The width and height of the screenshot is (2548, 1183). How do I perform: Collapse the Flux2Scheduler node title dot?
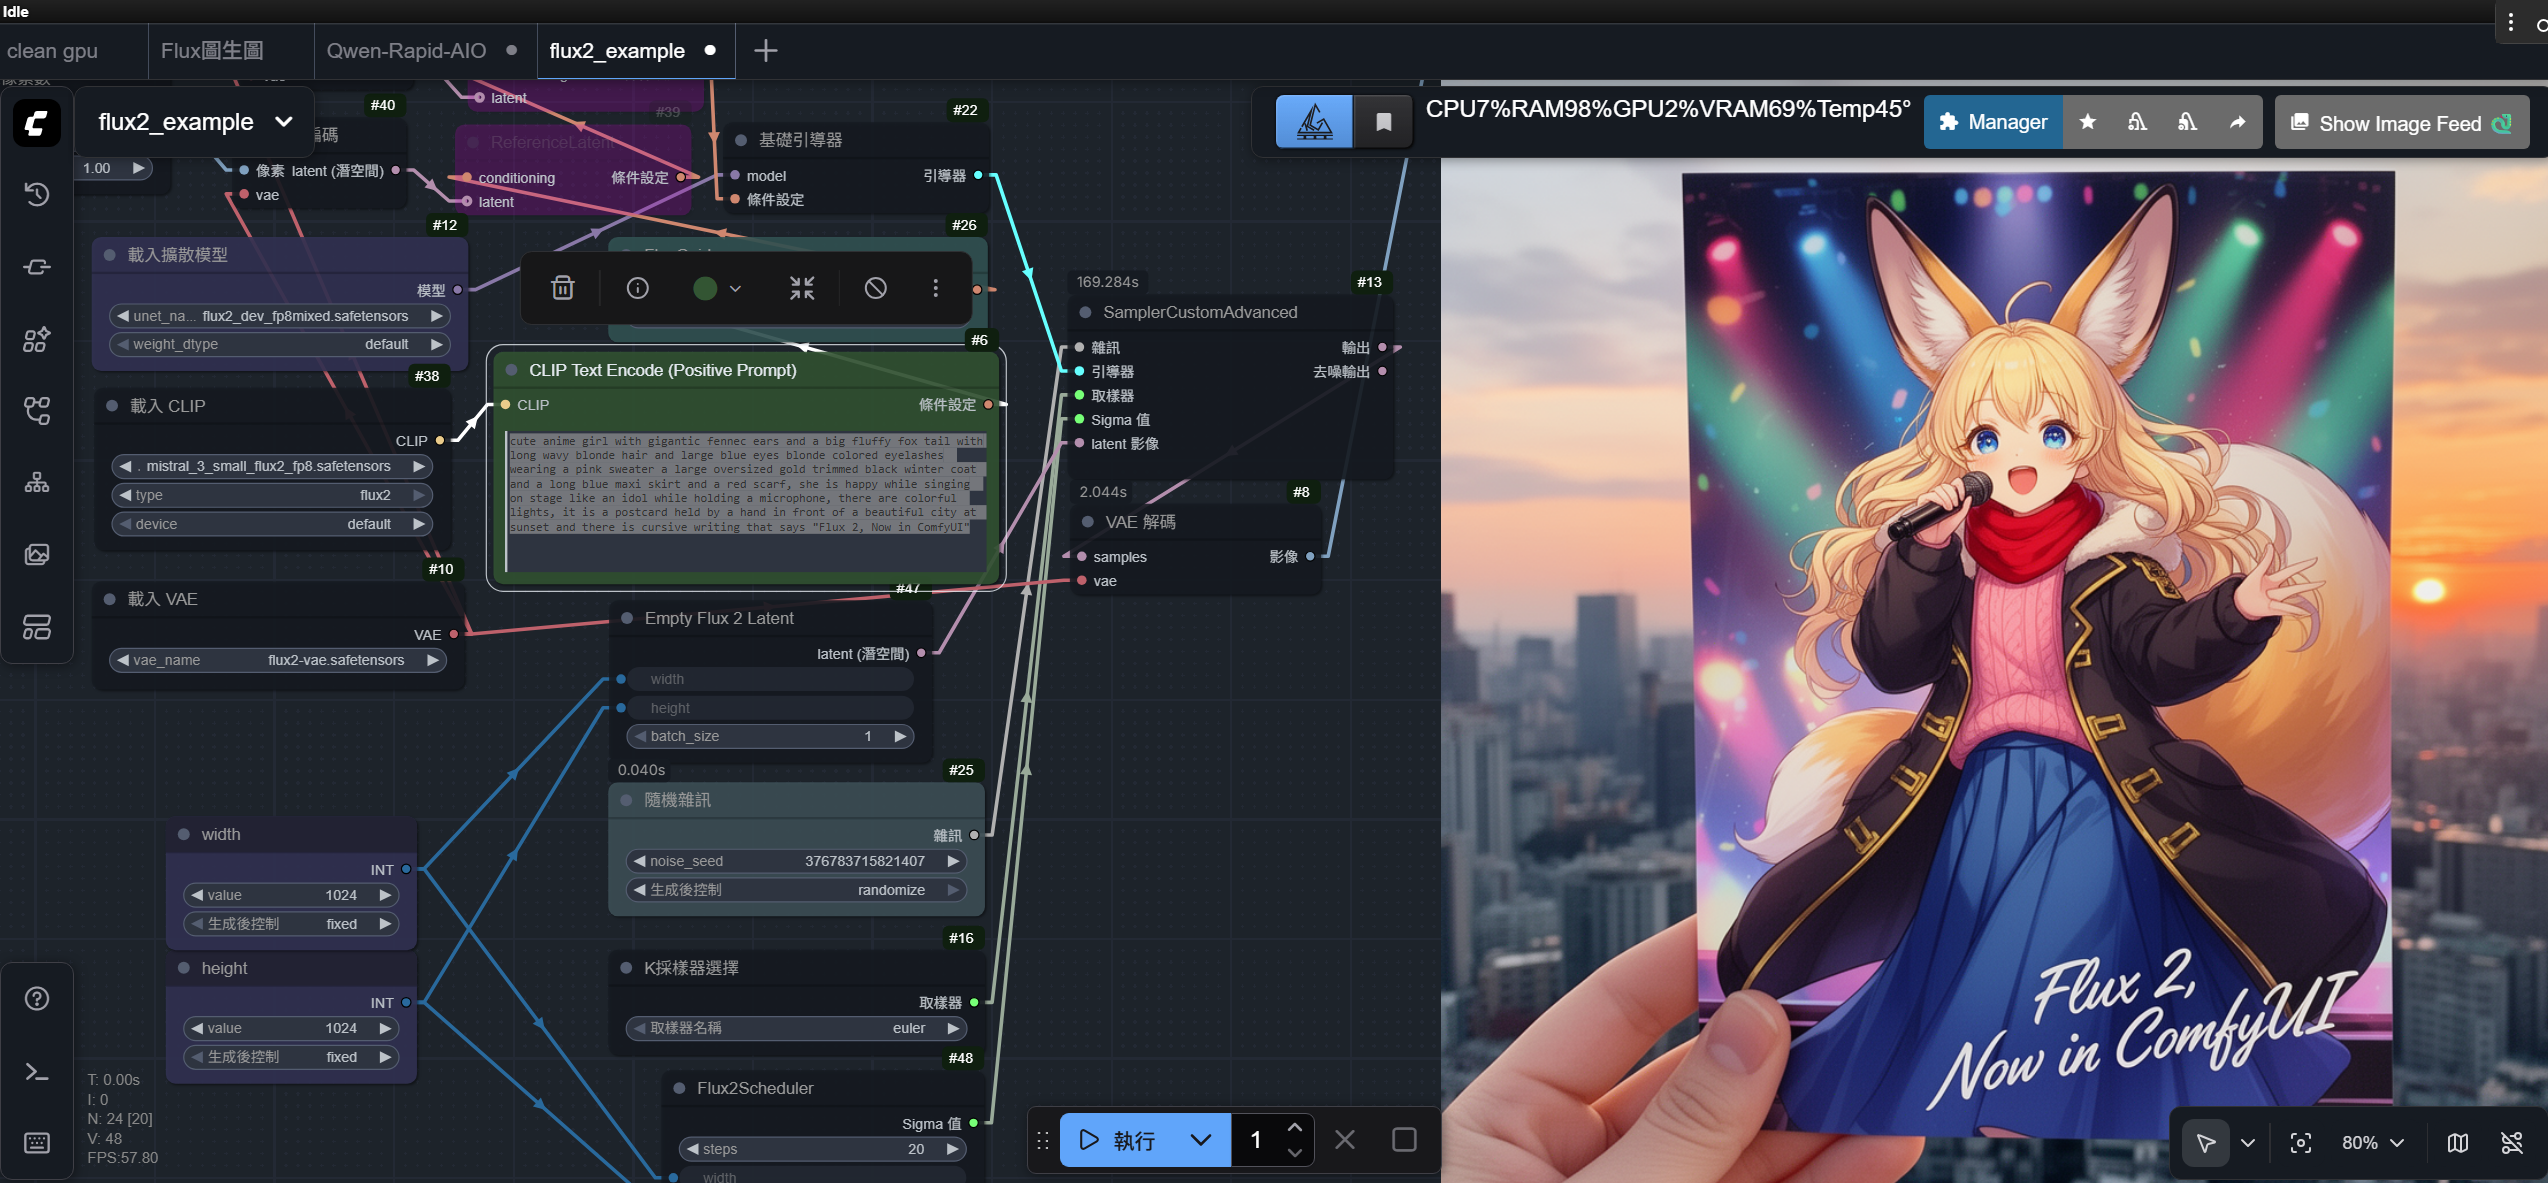[679, 1088]
